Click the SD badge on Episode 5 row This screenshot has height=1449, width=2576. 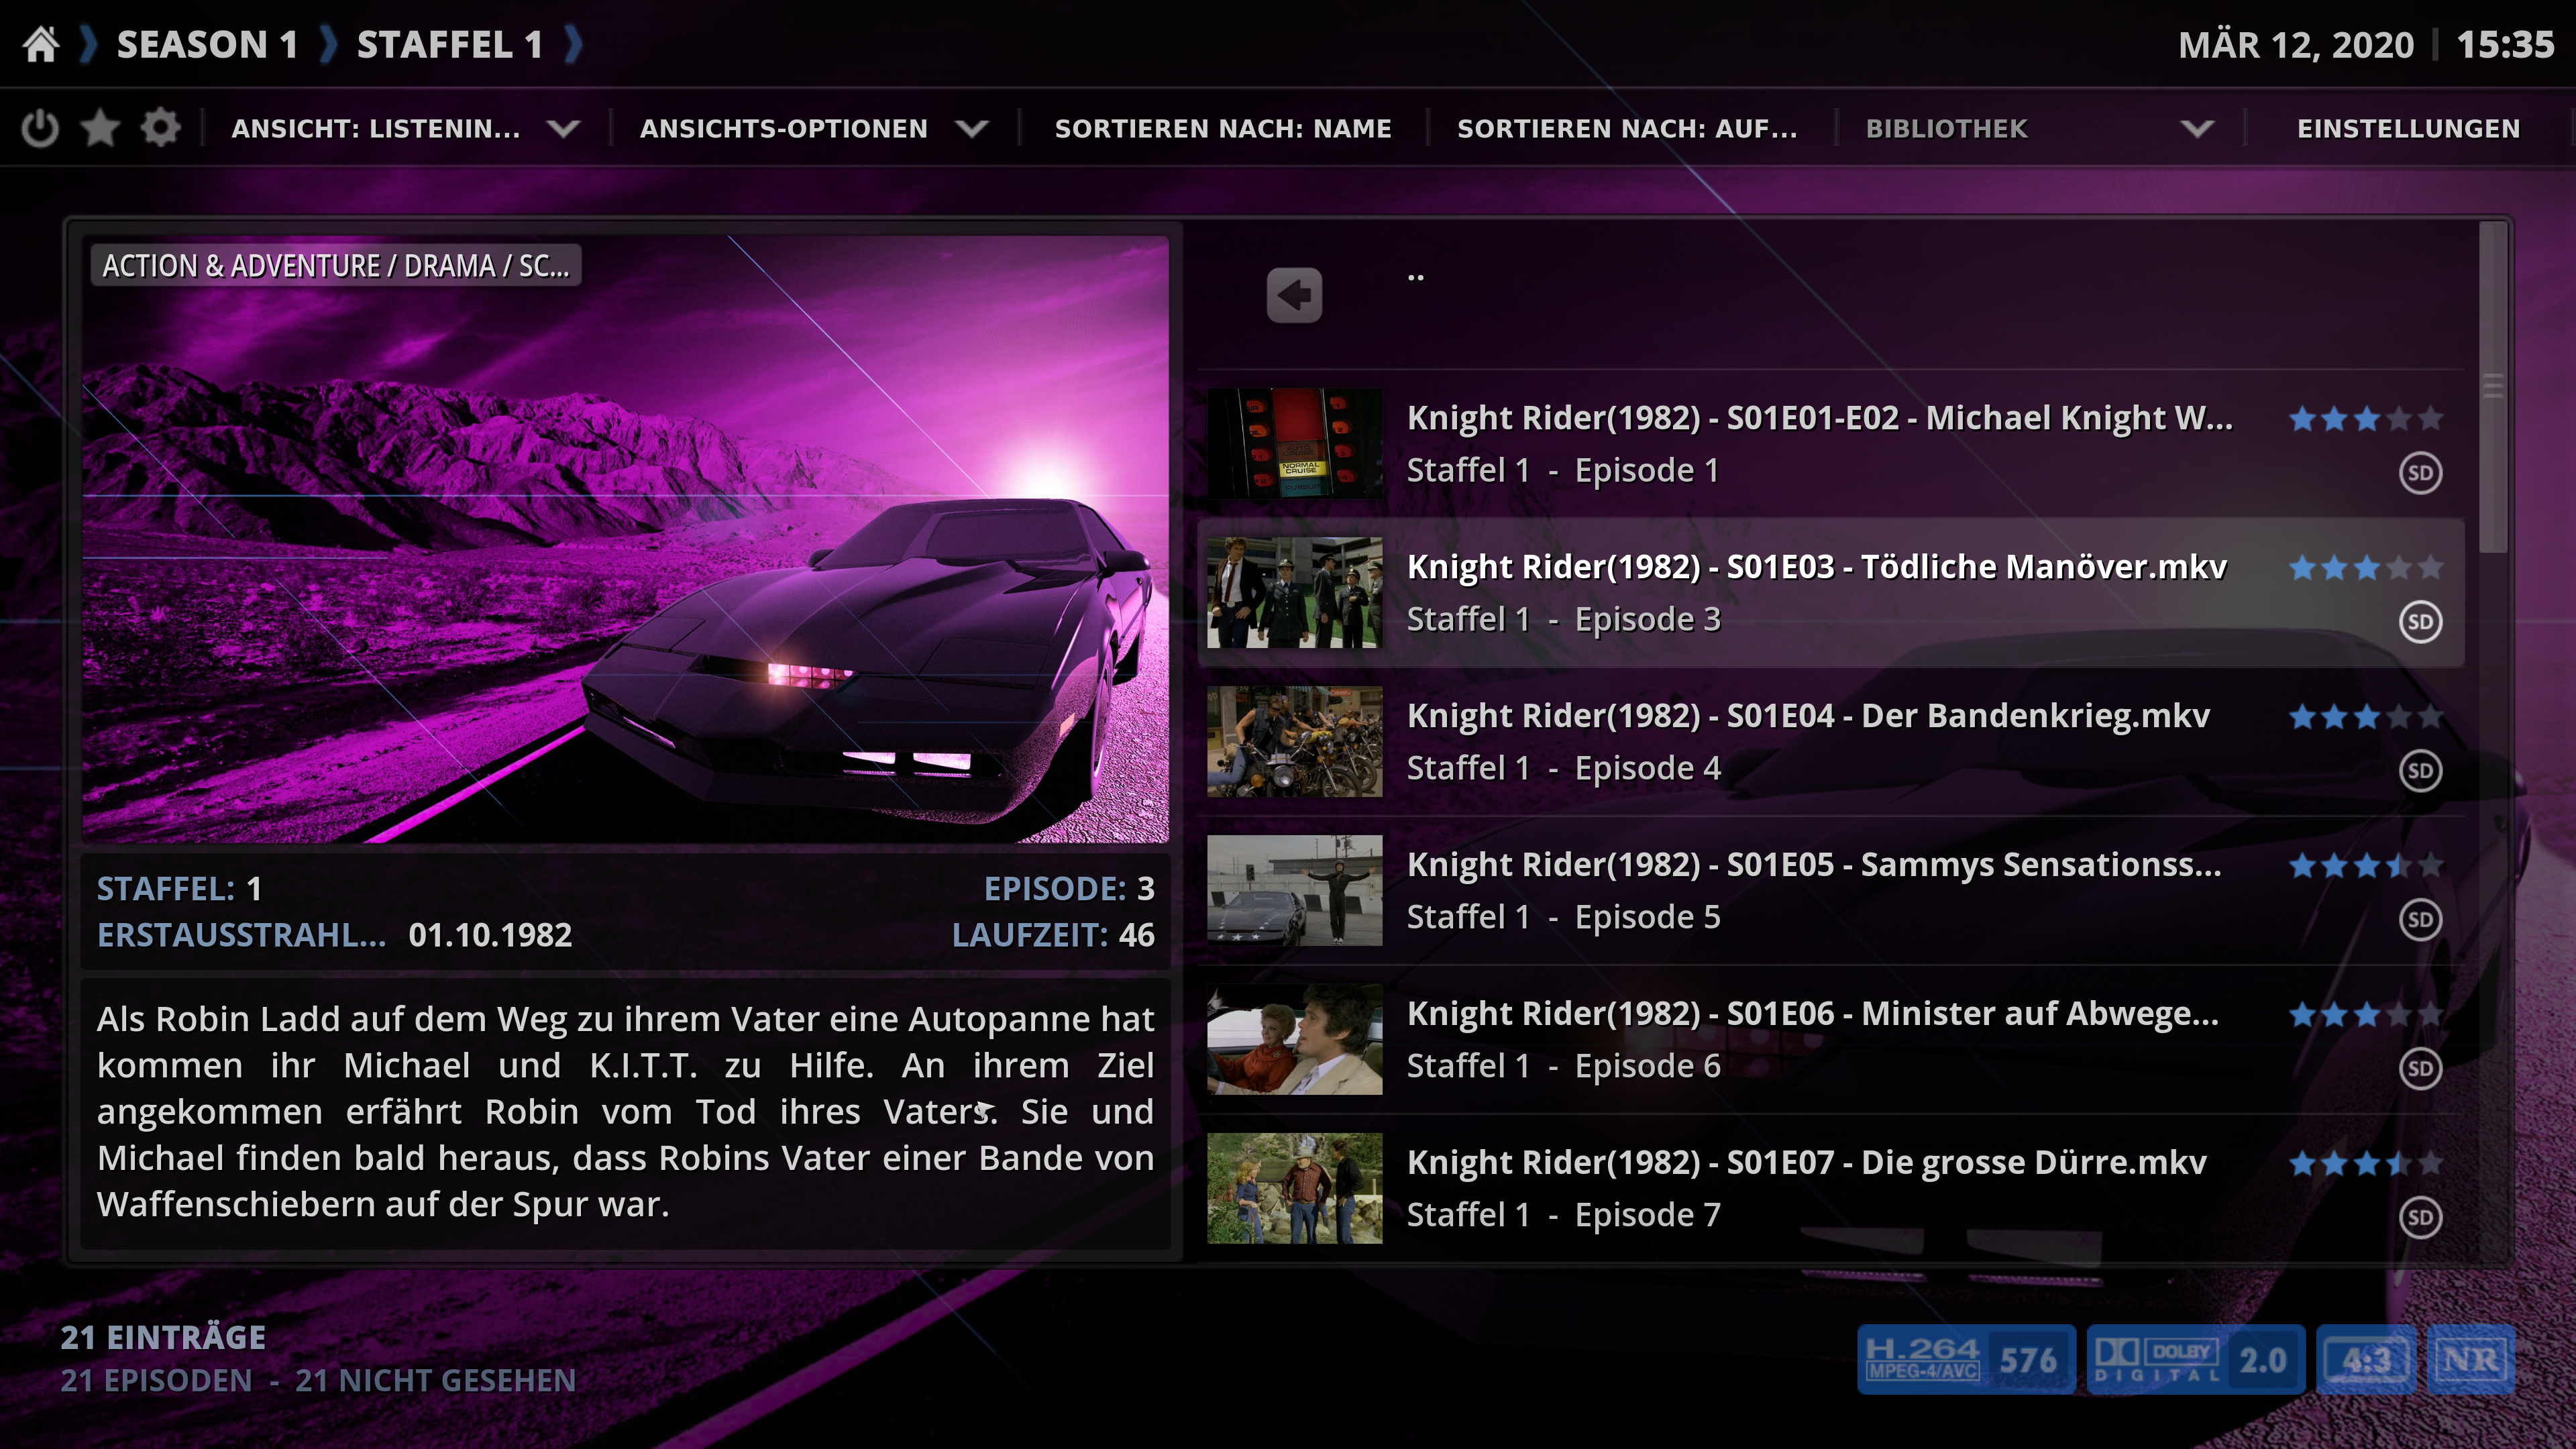click(2420, 920)
